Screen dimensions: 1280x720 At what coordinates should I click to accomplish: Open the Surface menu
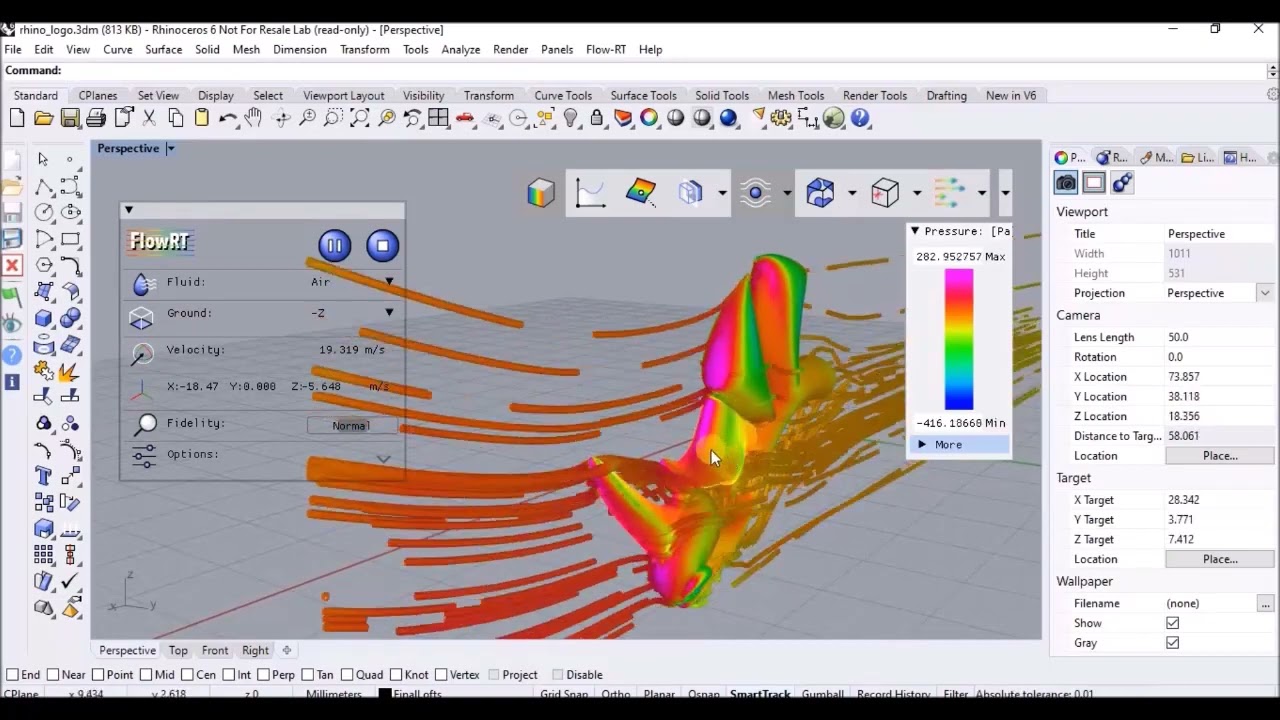[163, 49]
